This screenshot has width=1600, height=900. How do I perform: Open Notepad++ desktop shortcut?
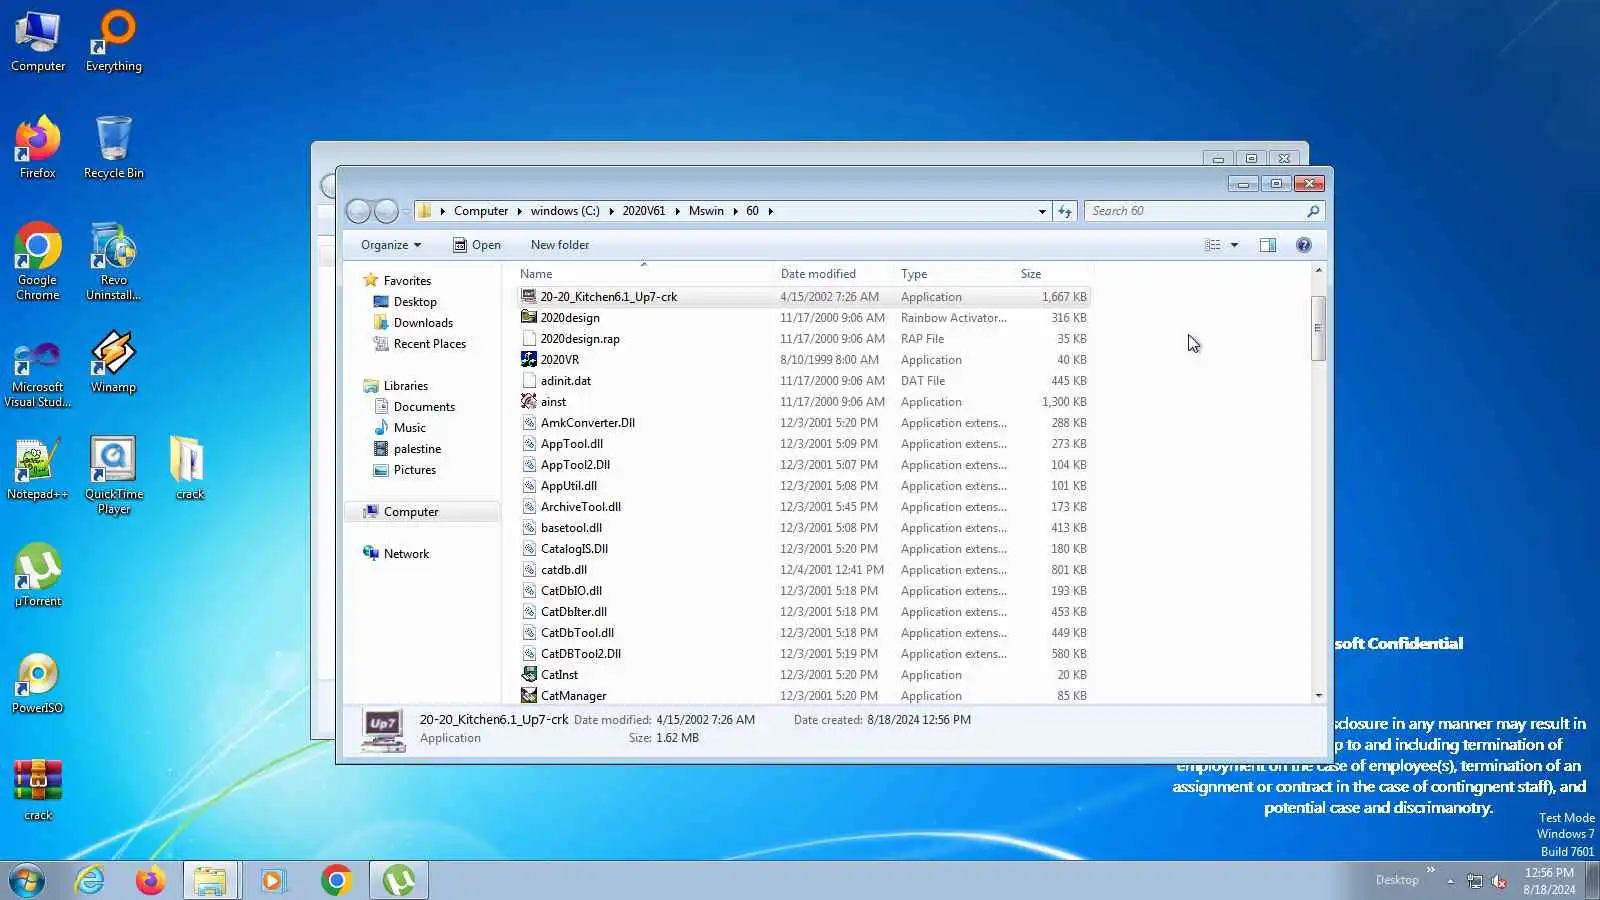tap(38, 469)
